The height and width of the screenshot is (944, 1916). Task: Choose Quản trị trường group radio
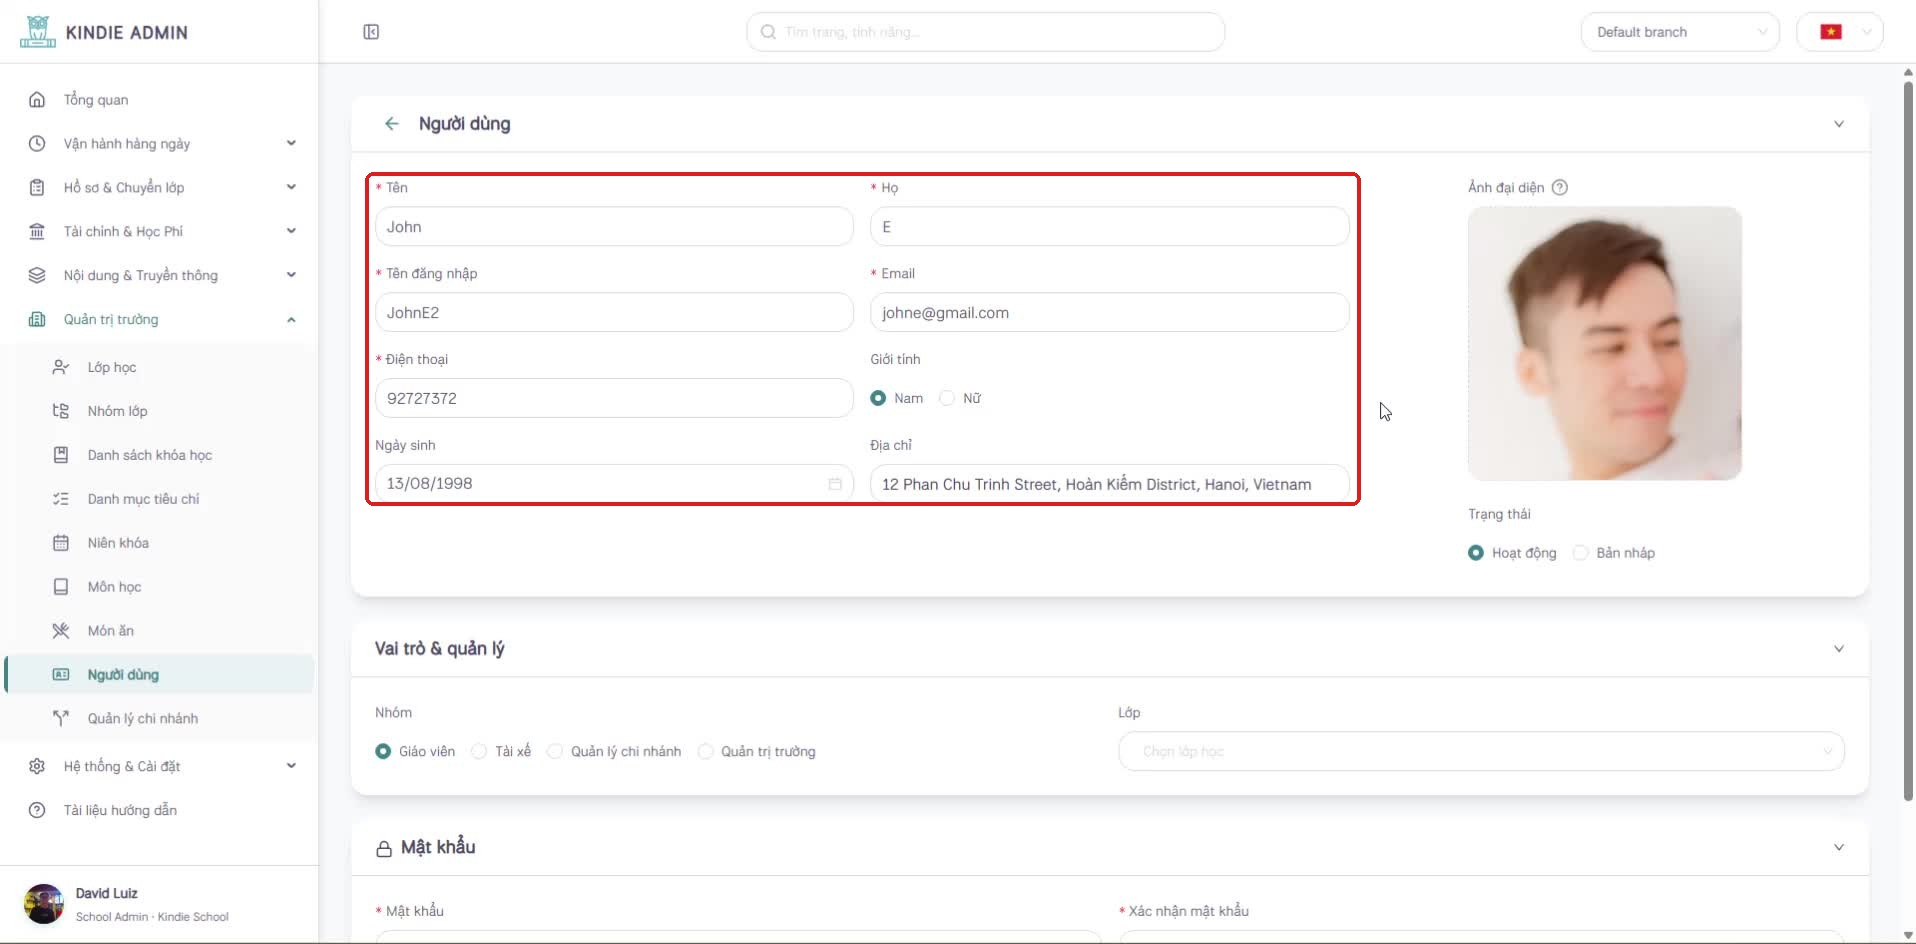pos(705,751)
